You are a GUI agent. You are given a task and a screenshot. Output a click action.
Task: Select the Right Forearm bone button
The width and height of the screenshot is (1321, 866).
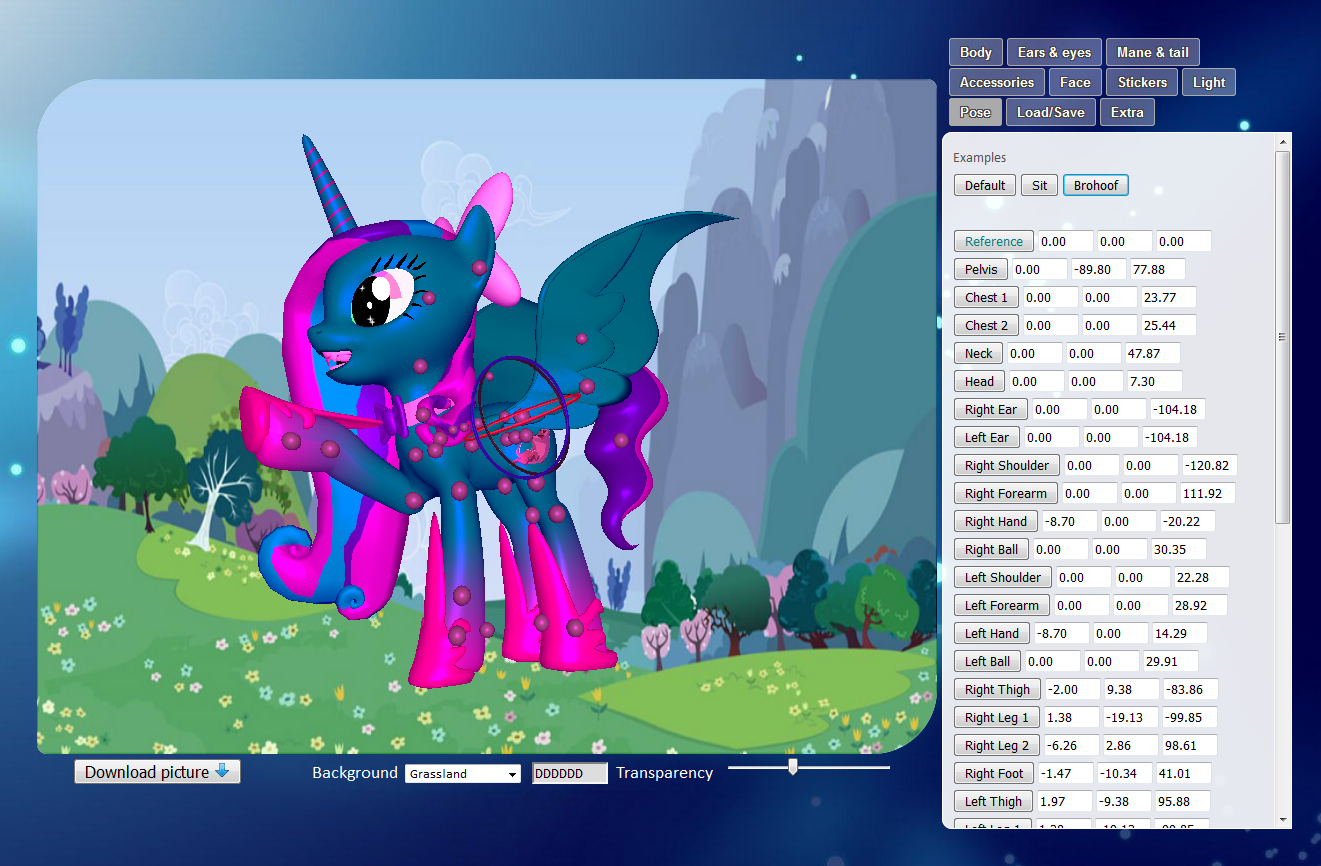[x=1006, y=493]
